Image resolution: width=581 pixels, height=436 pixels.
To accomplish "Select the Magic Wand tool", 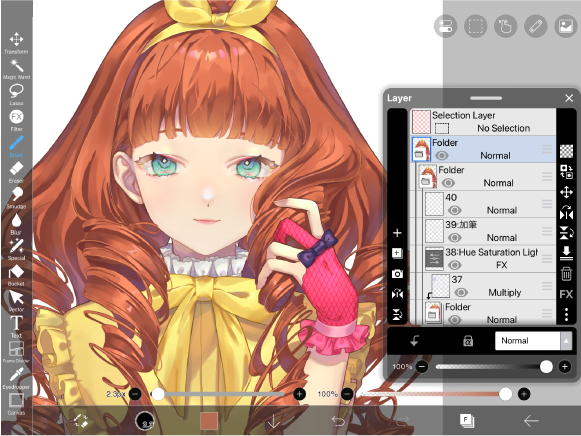I will 16,69.
